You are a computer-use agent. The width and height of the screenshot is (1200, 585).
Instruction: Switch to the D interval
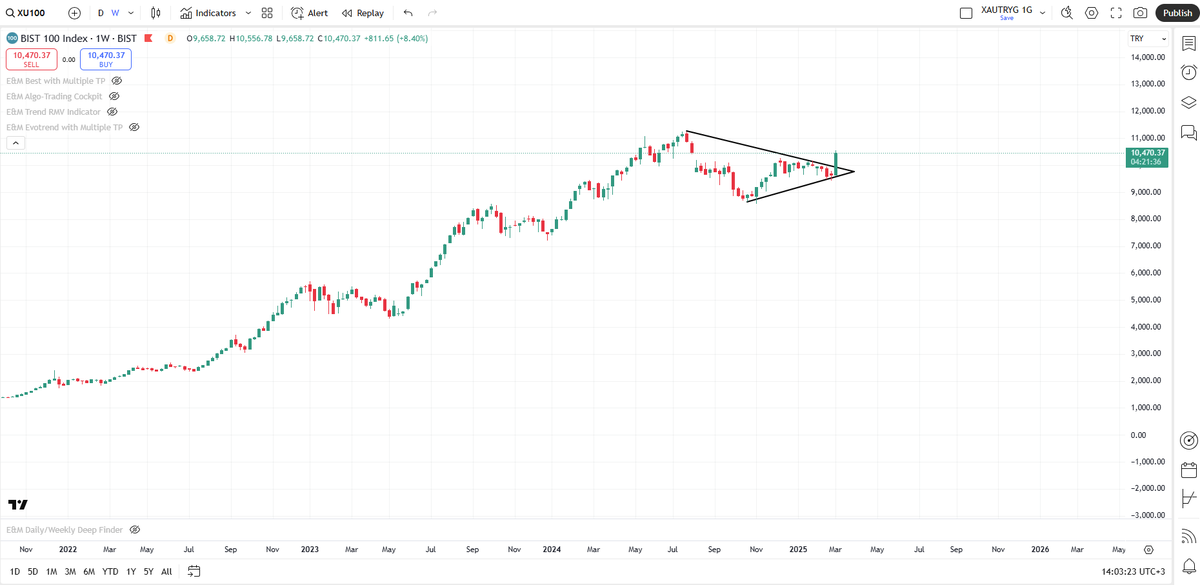point(100,13)
